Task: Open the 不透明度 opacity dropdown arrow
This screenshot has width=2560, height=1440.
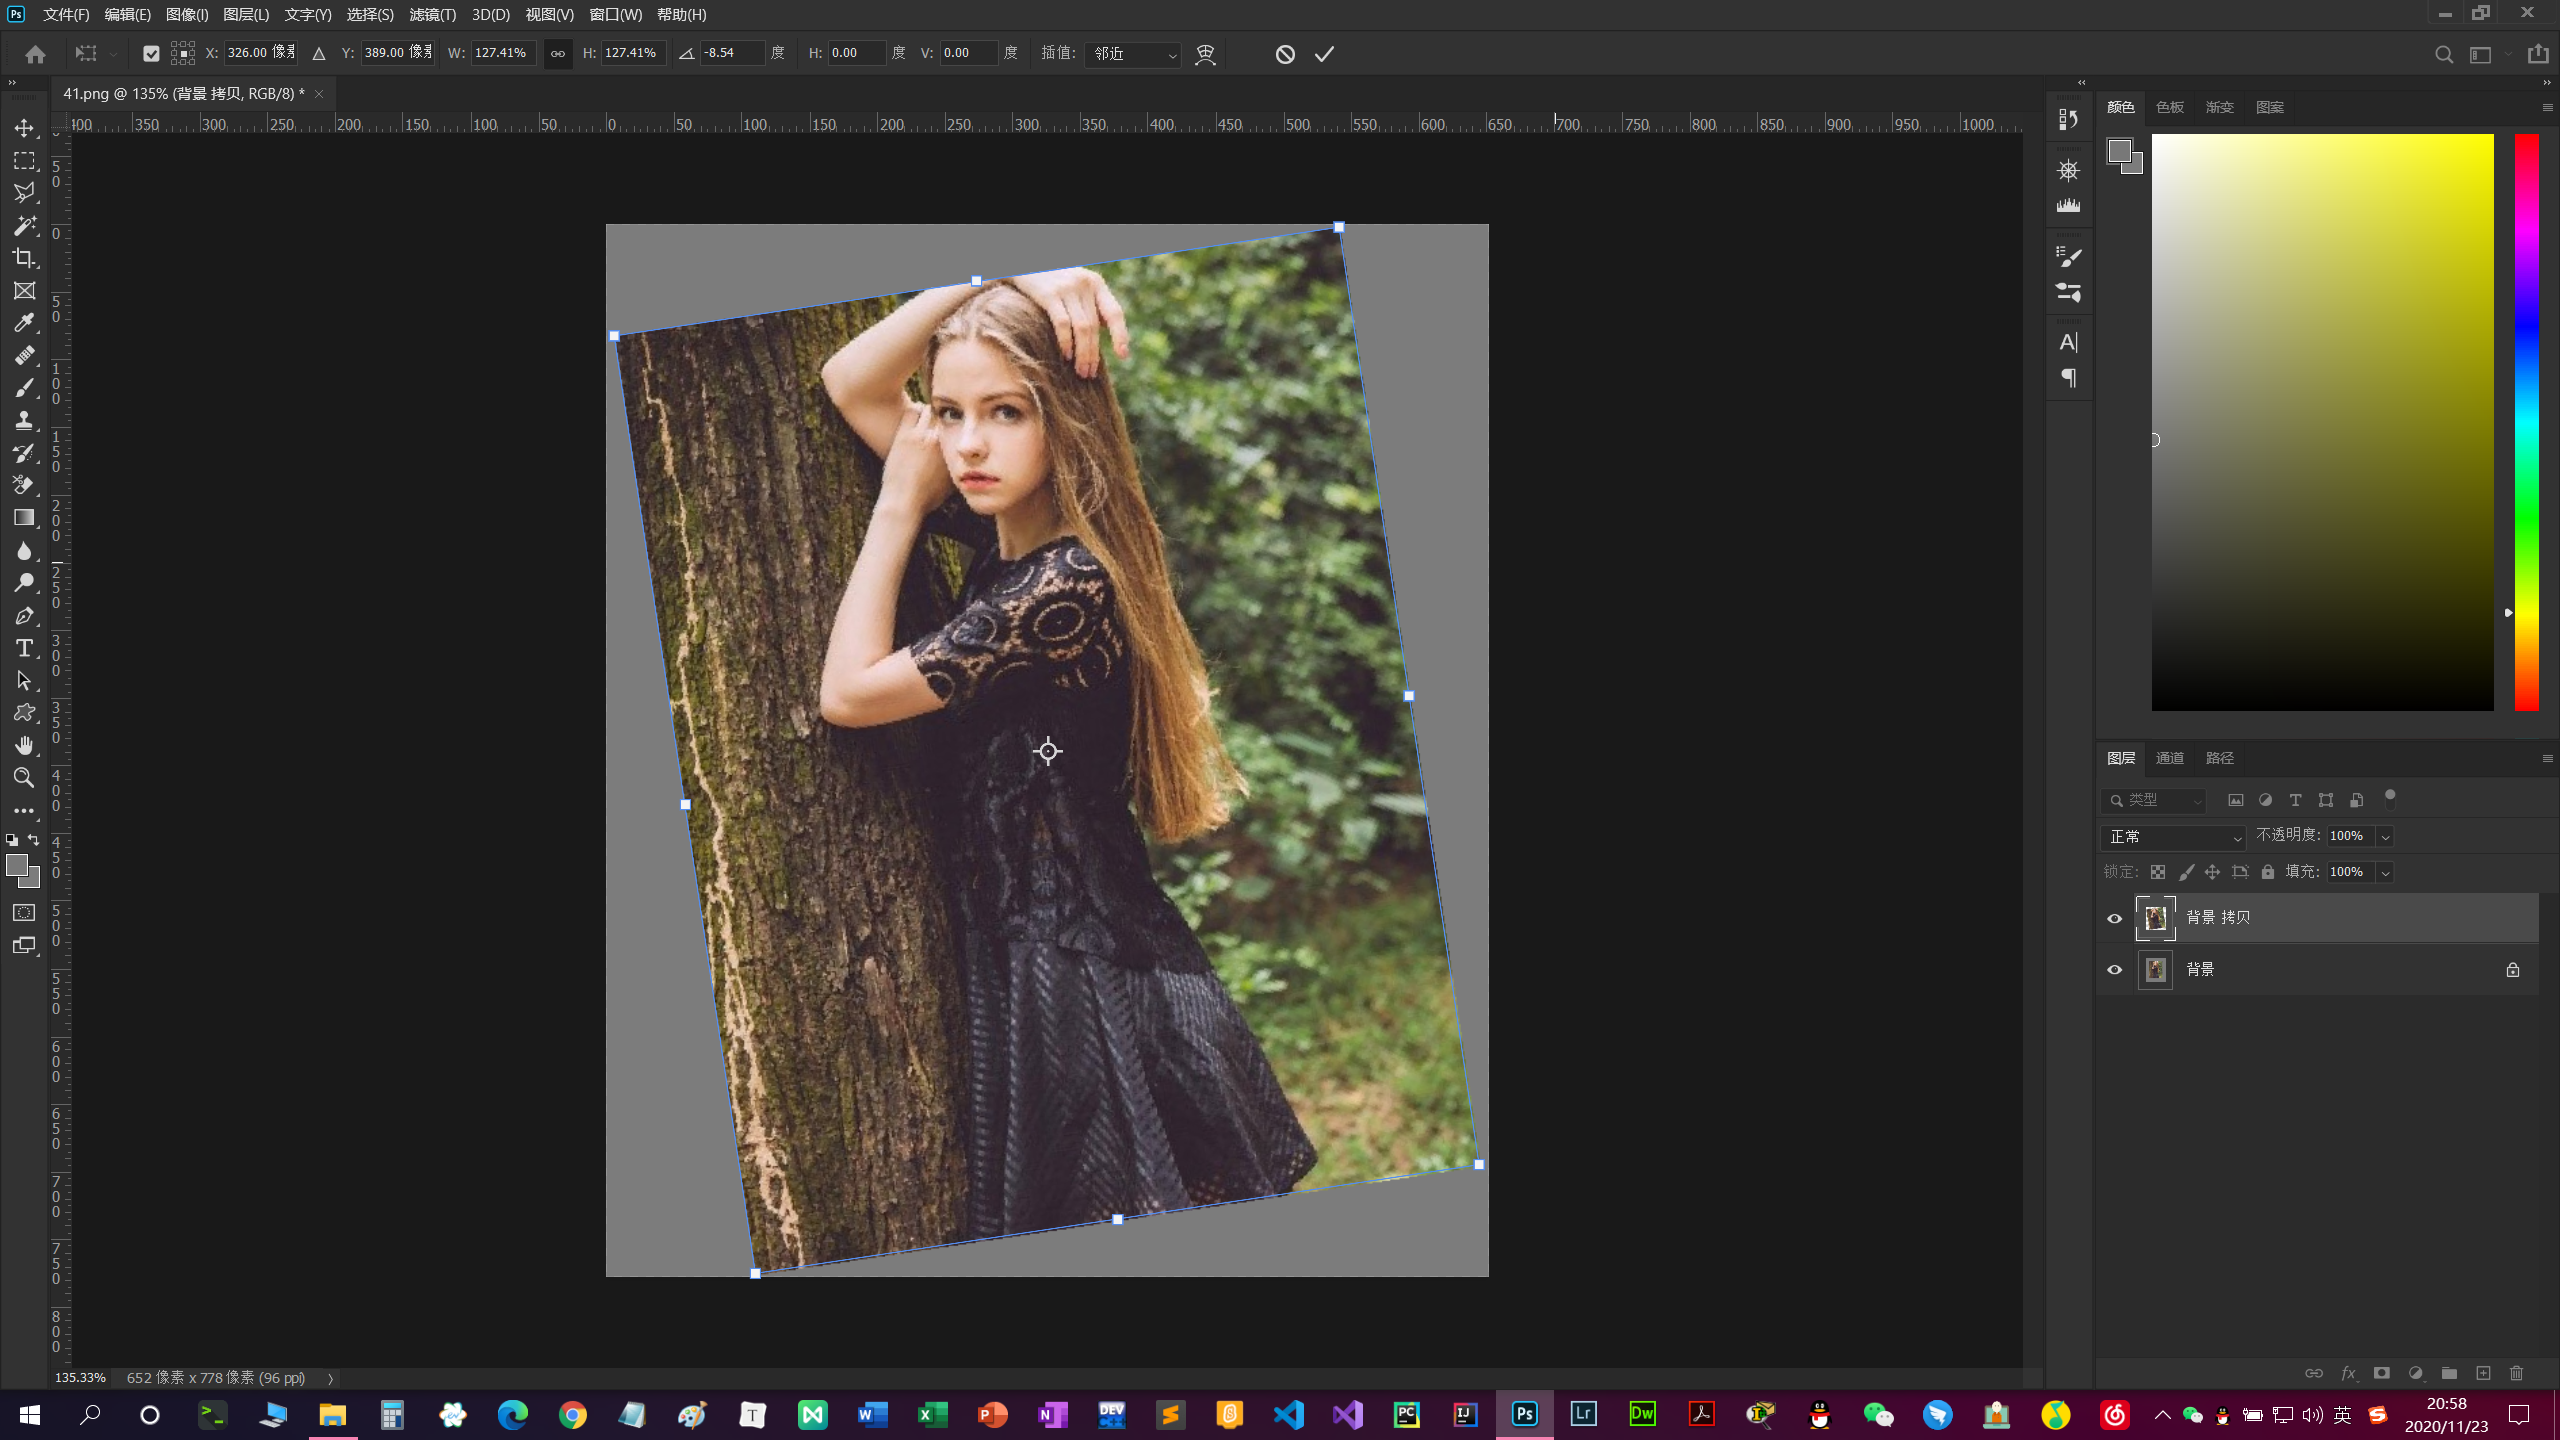Action: (x=2385, y=837)
